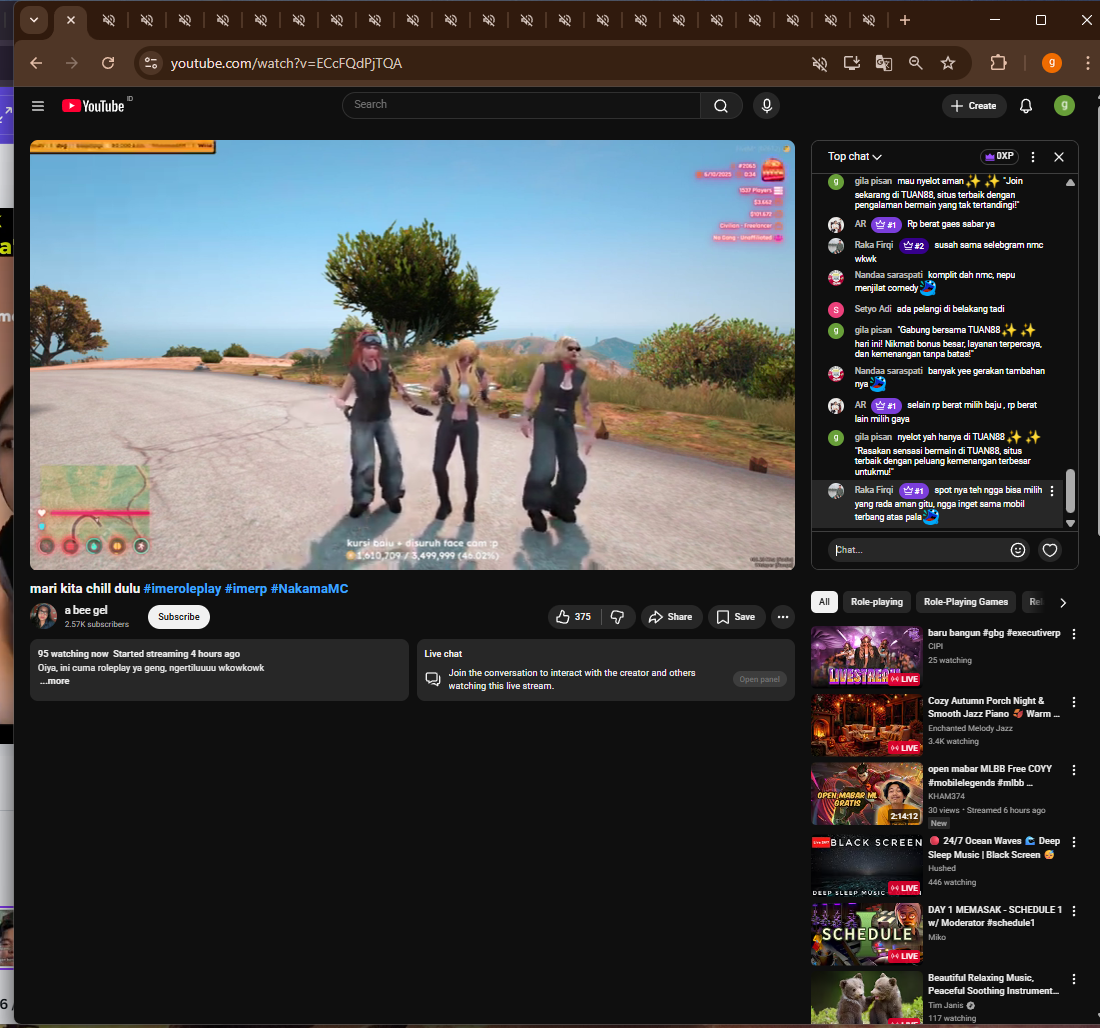
Task: Open the #imeroleplay hashtag link
Action: click(x=182, y=589)
